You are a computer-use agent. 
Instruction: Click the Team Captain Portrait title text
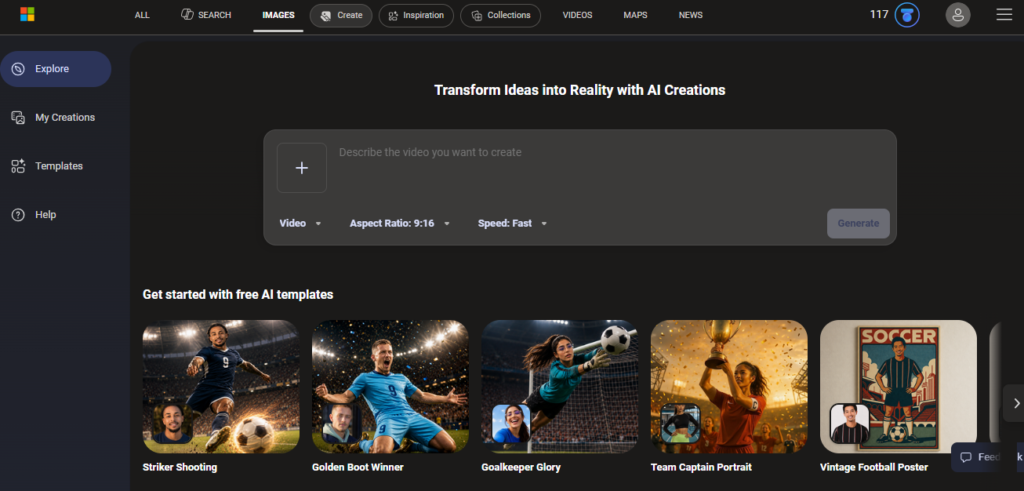pos(701,467)
